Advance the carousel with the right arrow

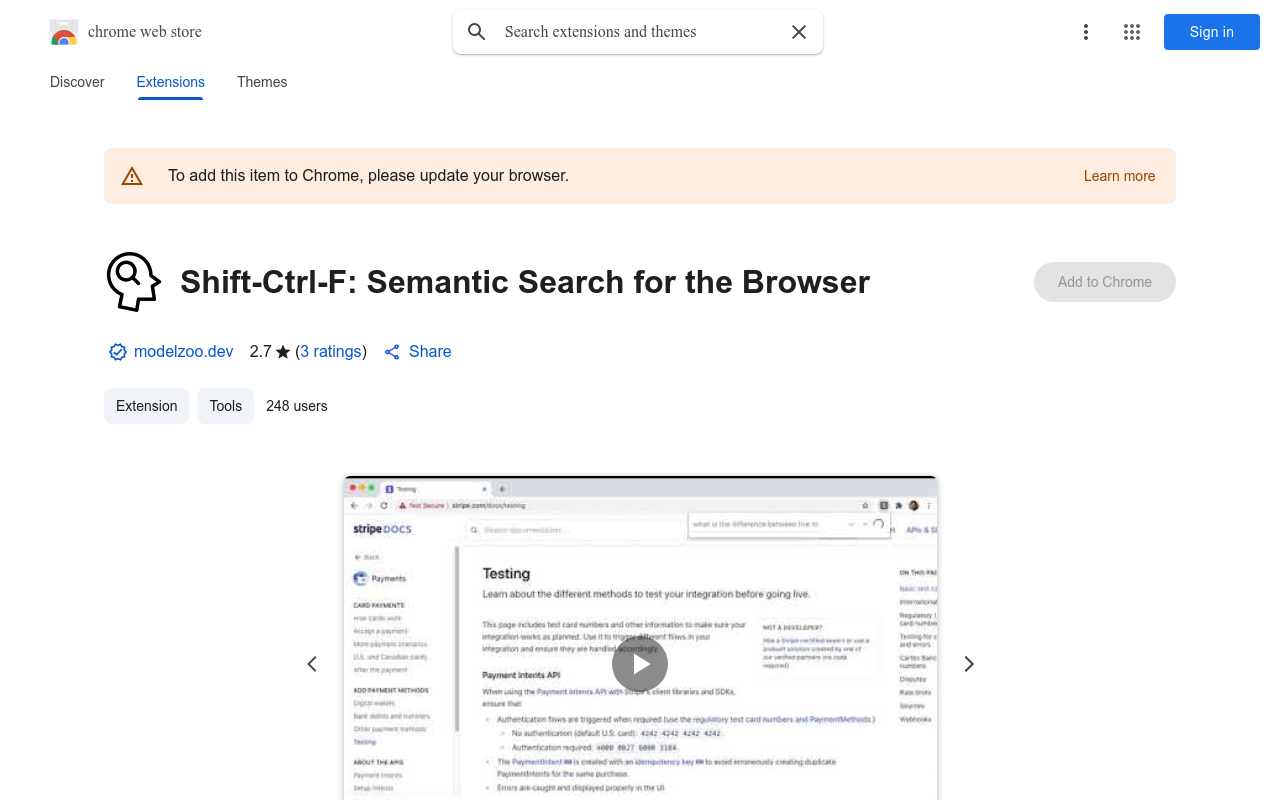click(968, 664)
